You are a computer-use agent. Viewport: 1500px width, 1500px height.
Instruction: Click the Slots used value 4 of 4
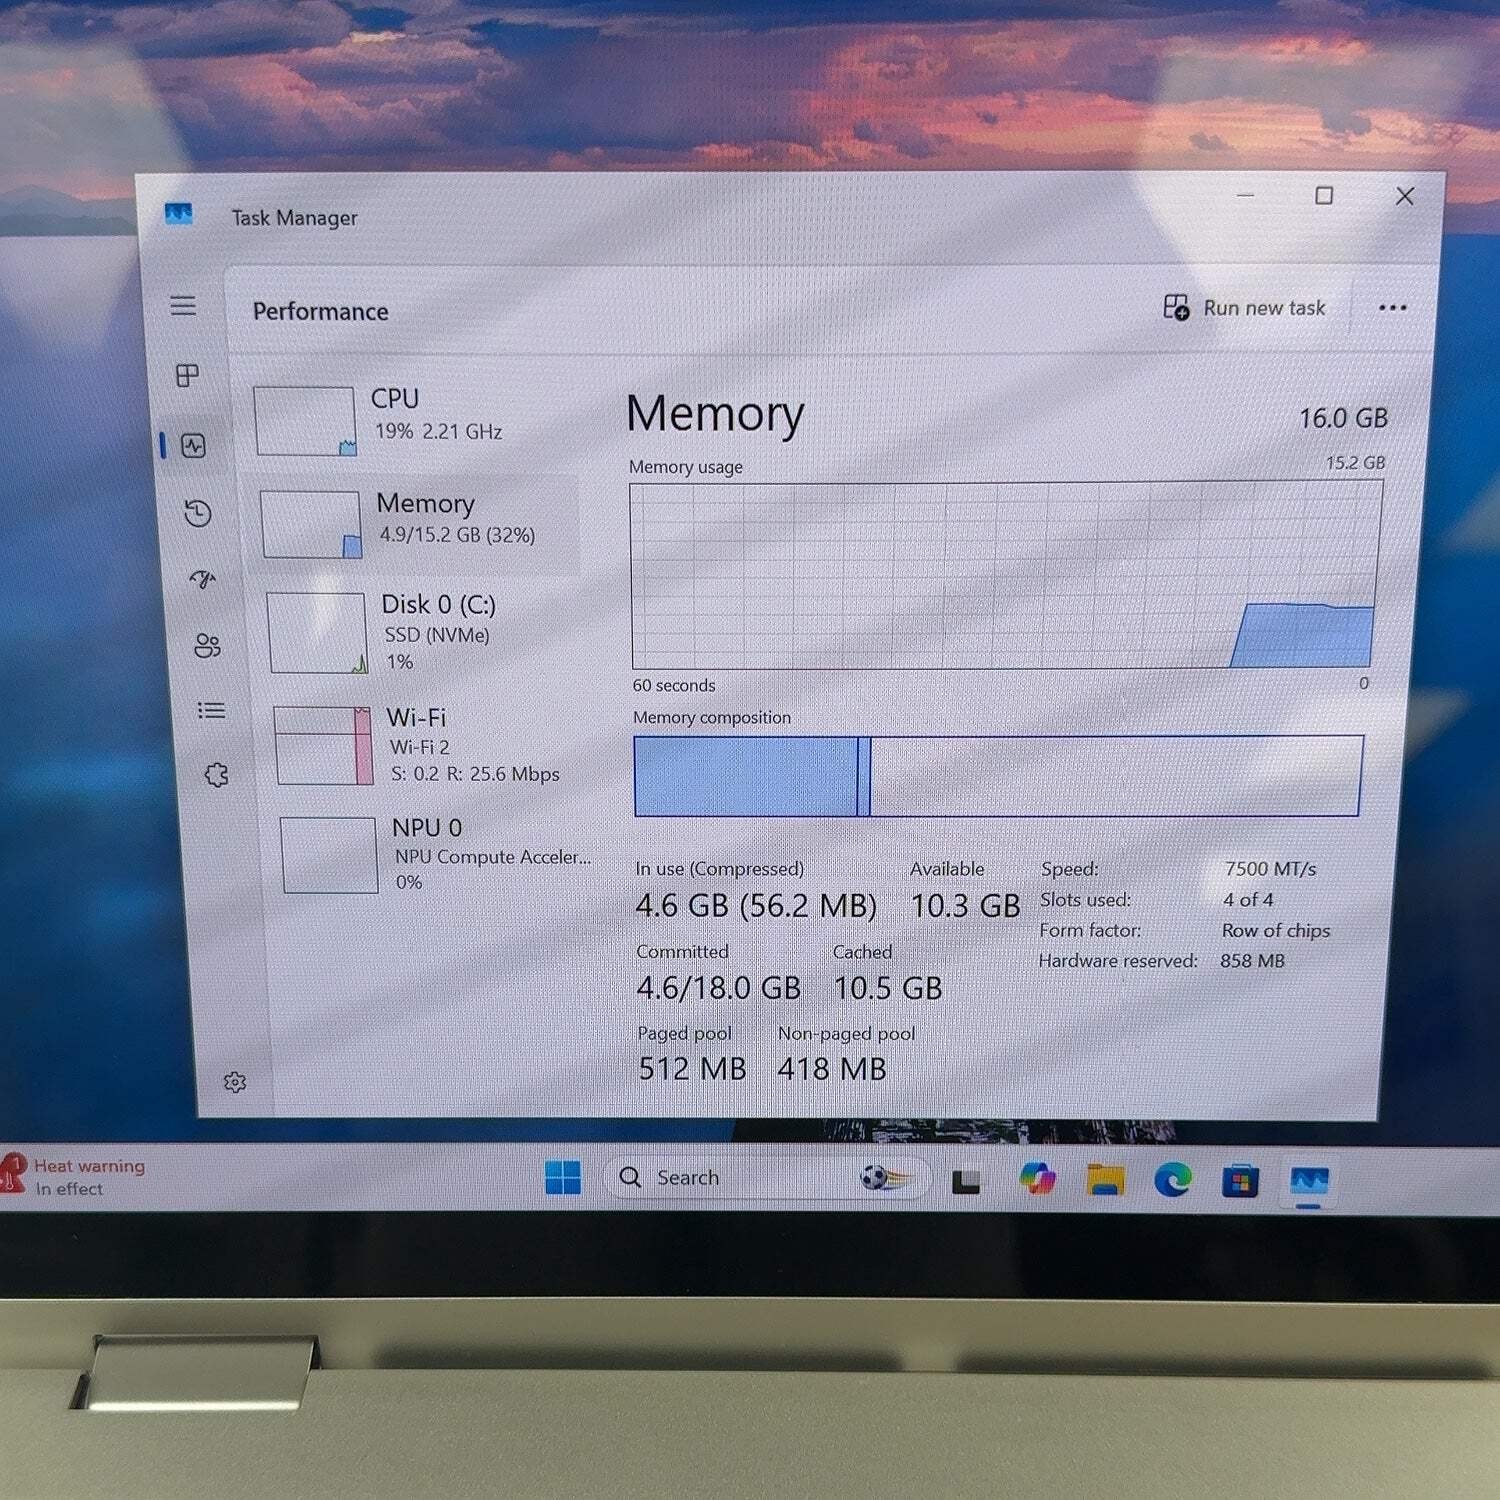(x=1248, y=900)
